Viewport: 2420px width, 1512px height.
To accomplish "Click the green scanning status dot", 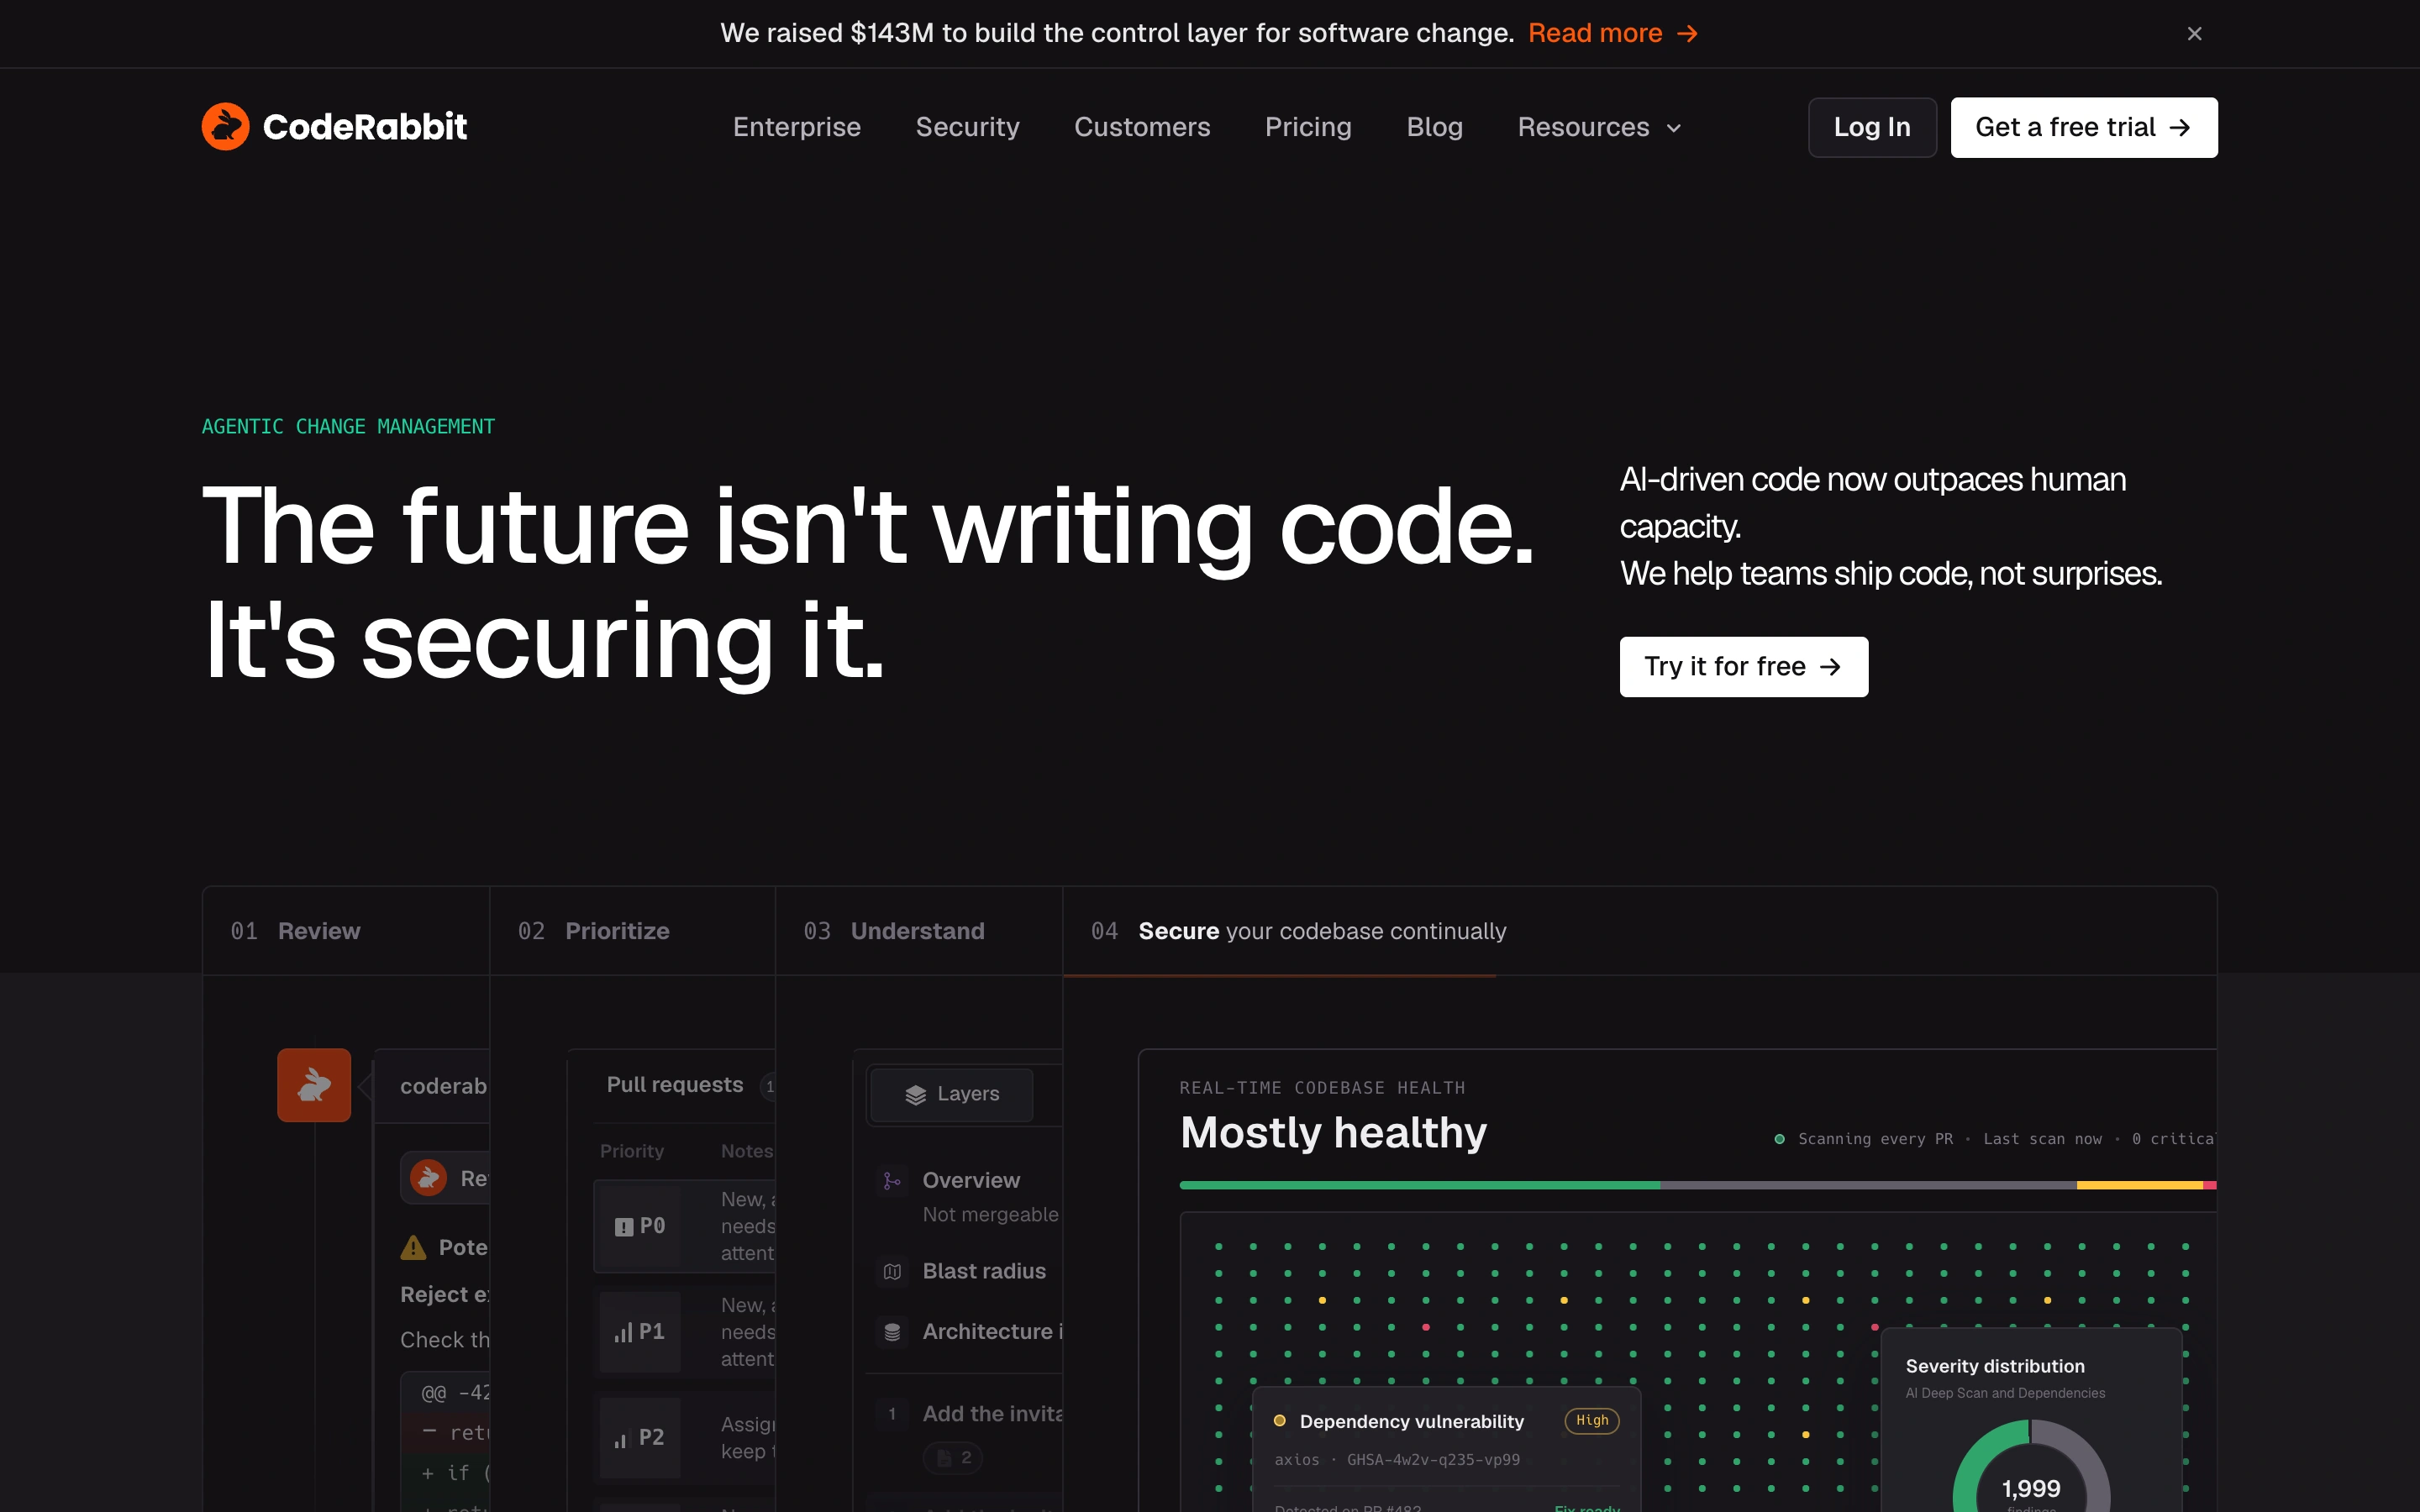I will [x=1779, y=1139].
